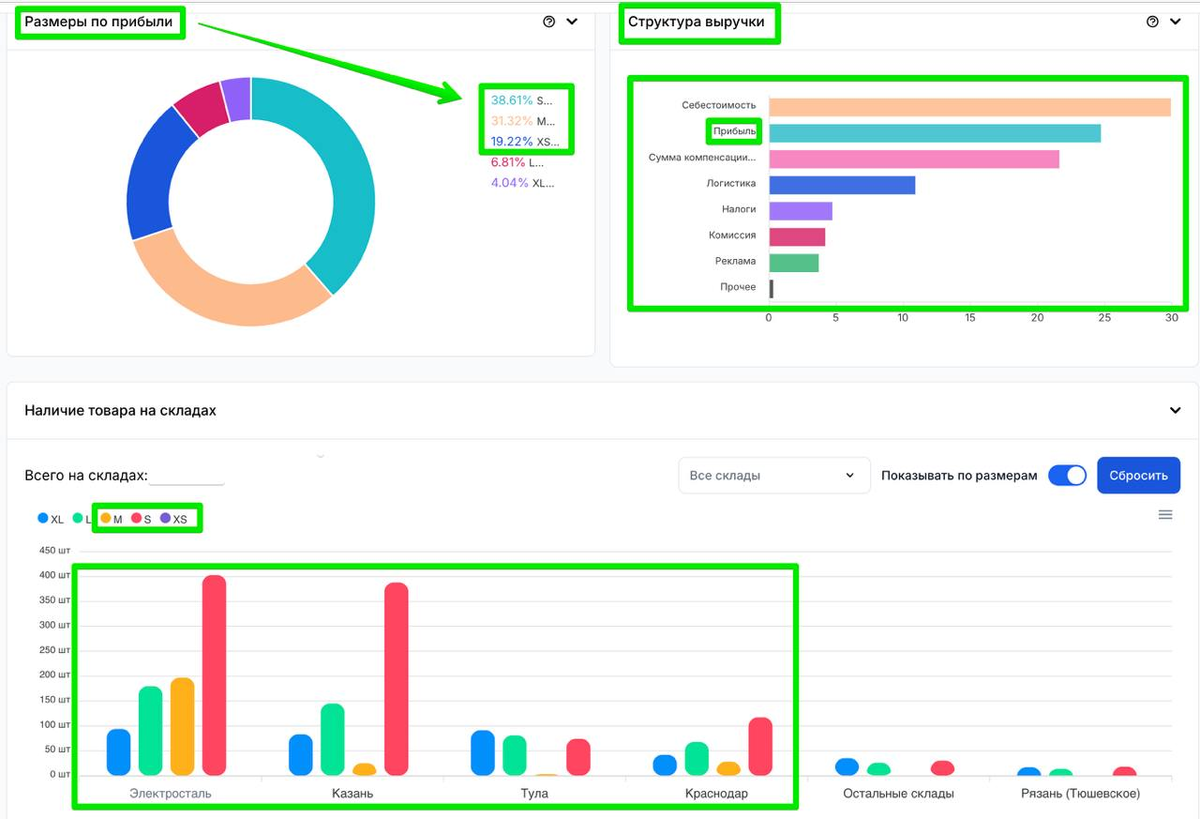This screenshot has width=1200, height=819.
Task: Collapse the Размеры по прибыли panel chevron
Action: tap(572, 21)
